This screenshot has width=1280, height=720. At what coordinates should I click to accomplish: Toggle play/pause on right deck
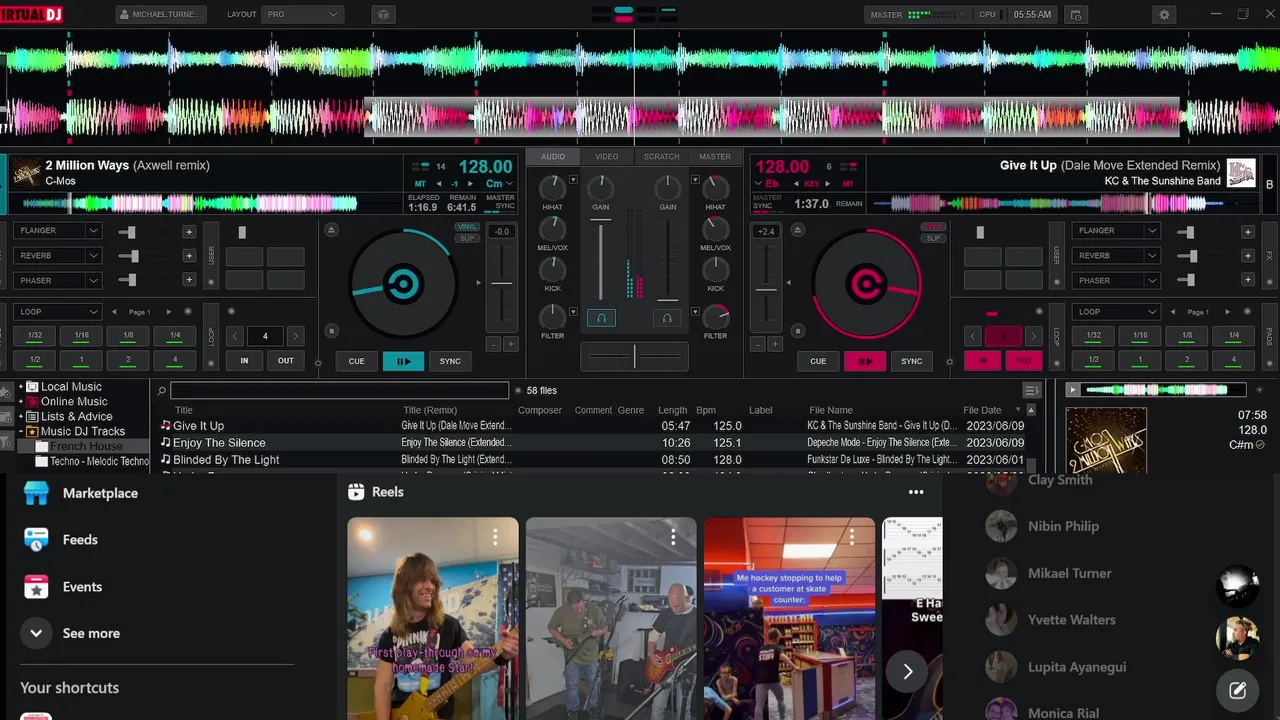click(x=865, y=361)
